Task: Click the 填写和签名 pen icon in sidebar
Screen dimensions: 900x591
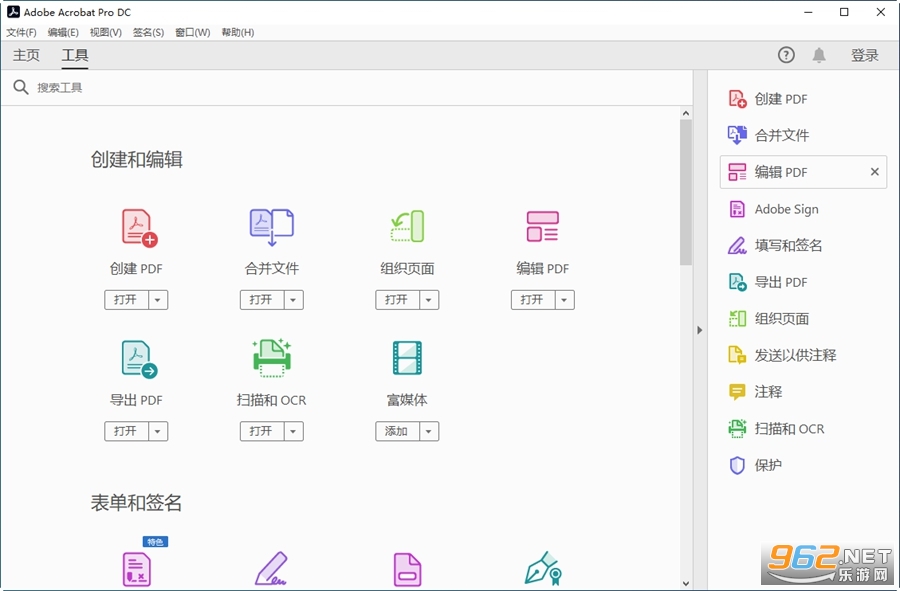Action: coord(737,246)
